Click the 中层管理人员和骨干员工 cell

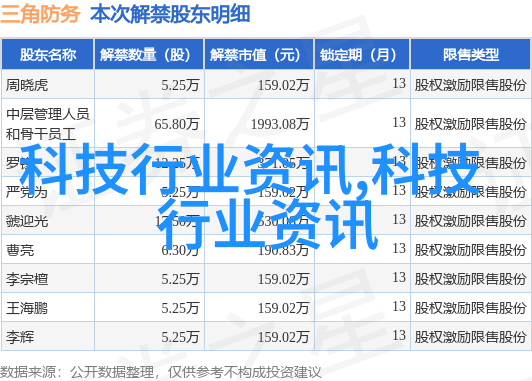pos(48,124)
